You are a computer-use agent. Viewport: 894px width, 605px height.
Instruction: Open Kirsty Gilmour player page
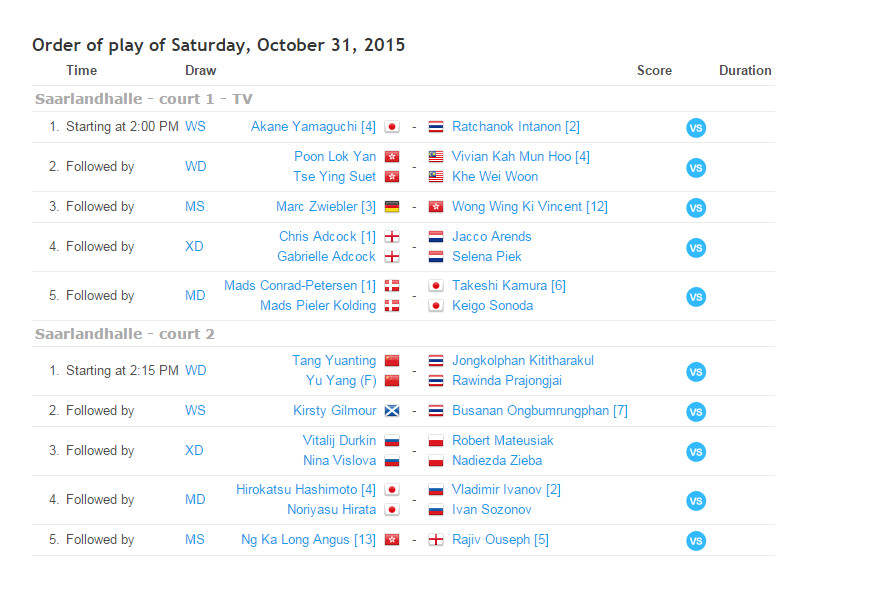point(334,411)
